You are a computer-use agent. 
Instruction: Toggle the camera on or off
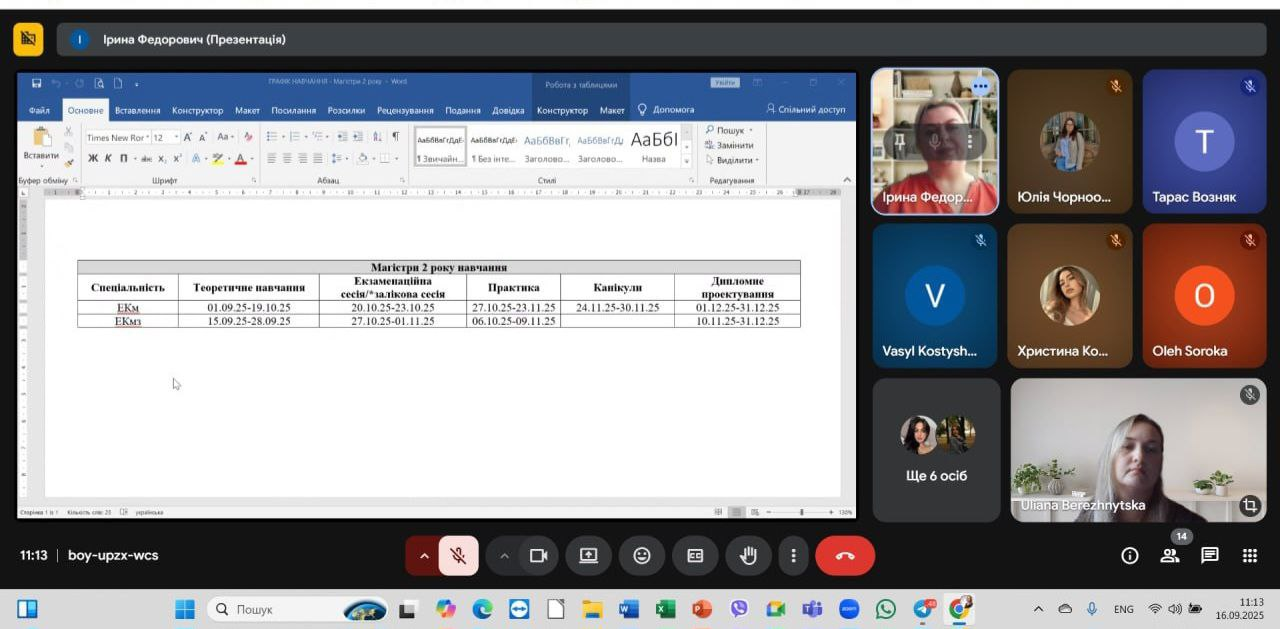pyautogui.click(x=539, y=556)
